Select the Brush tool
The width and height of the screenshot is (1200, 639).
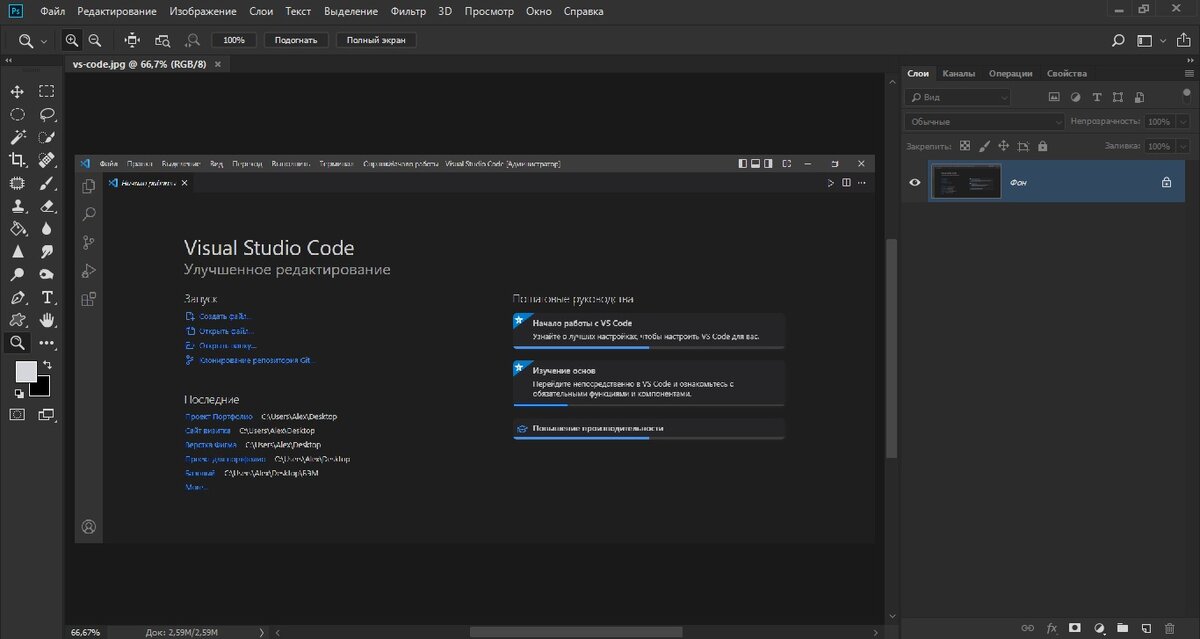pyautogui.click(x=47, y=183)
